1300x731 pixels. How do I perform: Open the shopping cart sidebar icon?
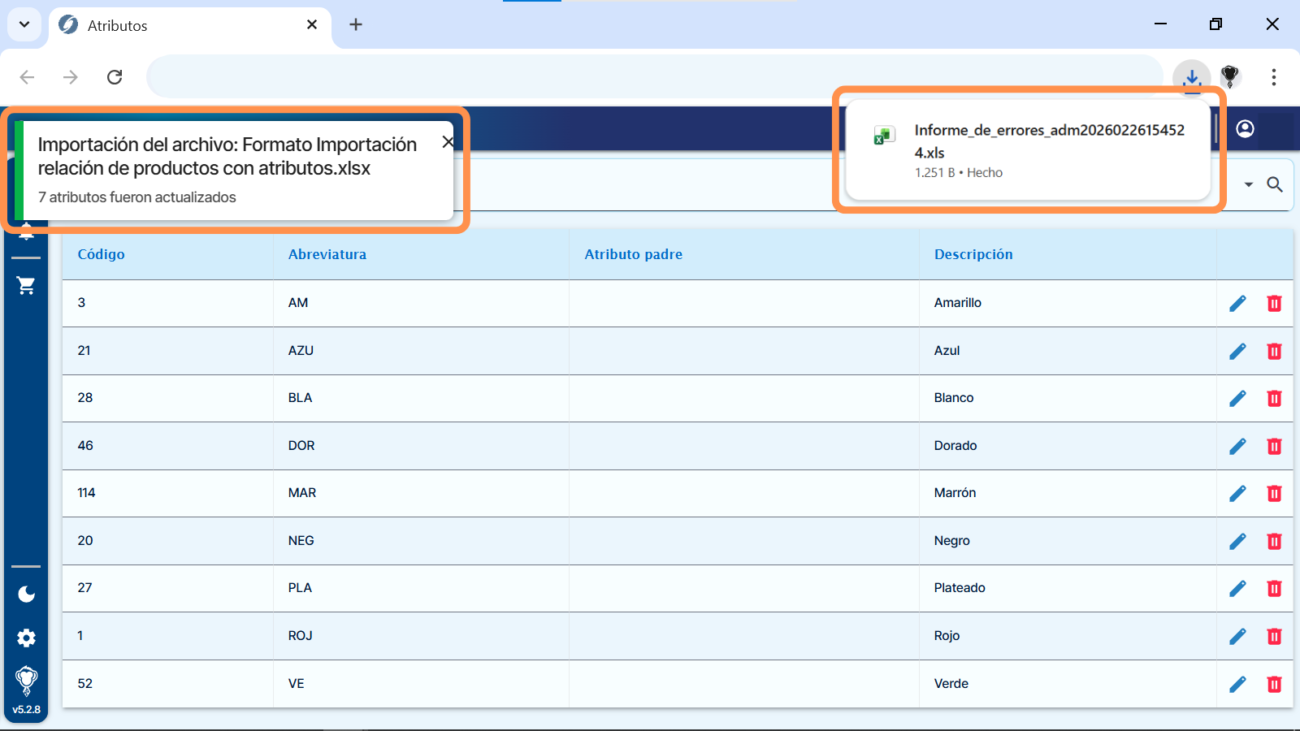(x=26, y=286)
